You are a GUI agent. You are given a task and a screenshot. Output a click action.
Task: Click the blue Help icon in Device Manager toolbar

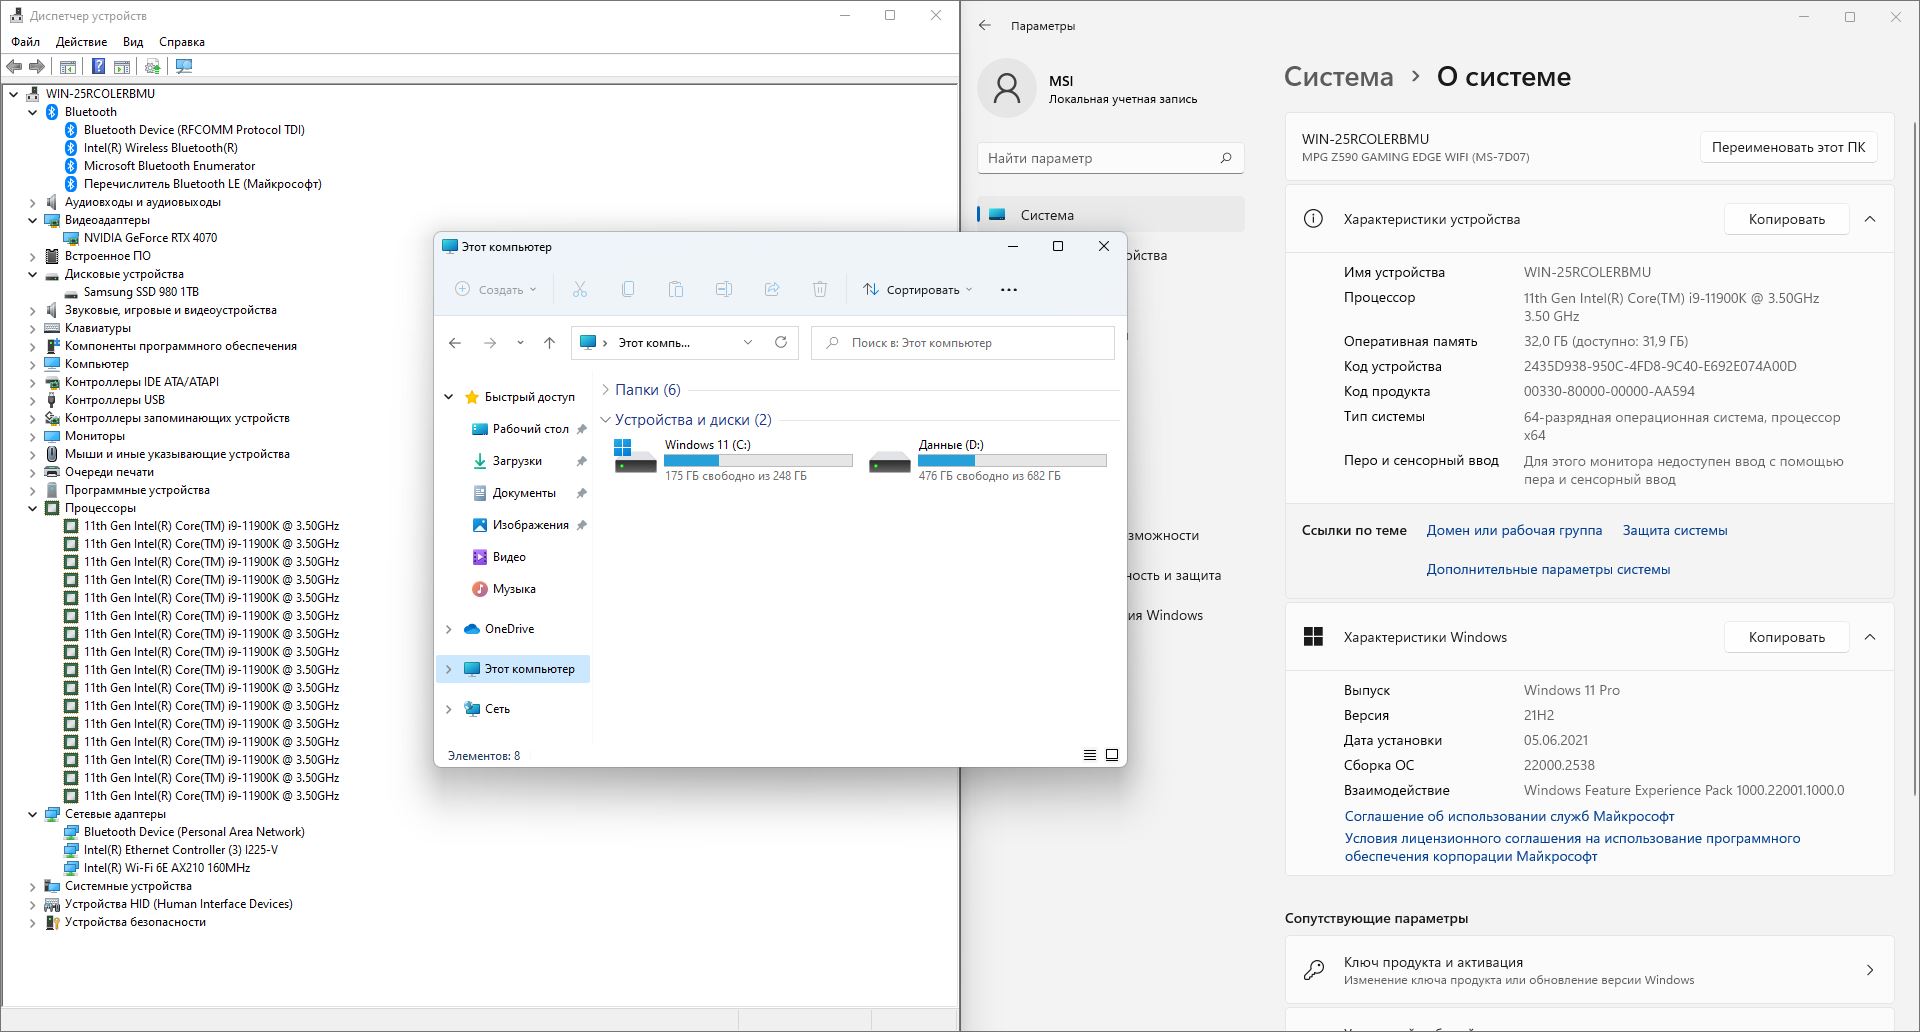tap(98, 67)
